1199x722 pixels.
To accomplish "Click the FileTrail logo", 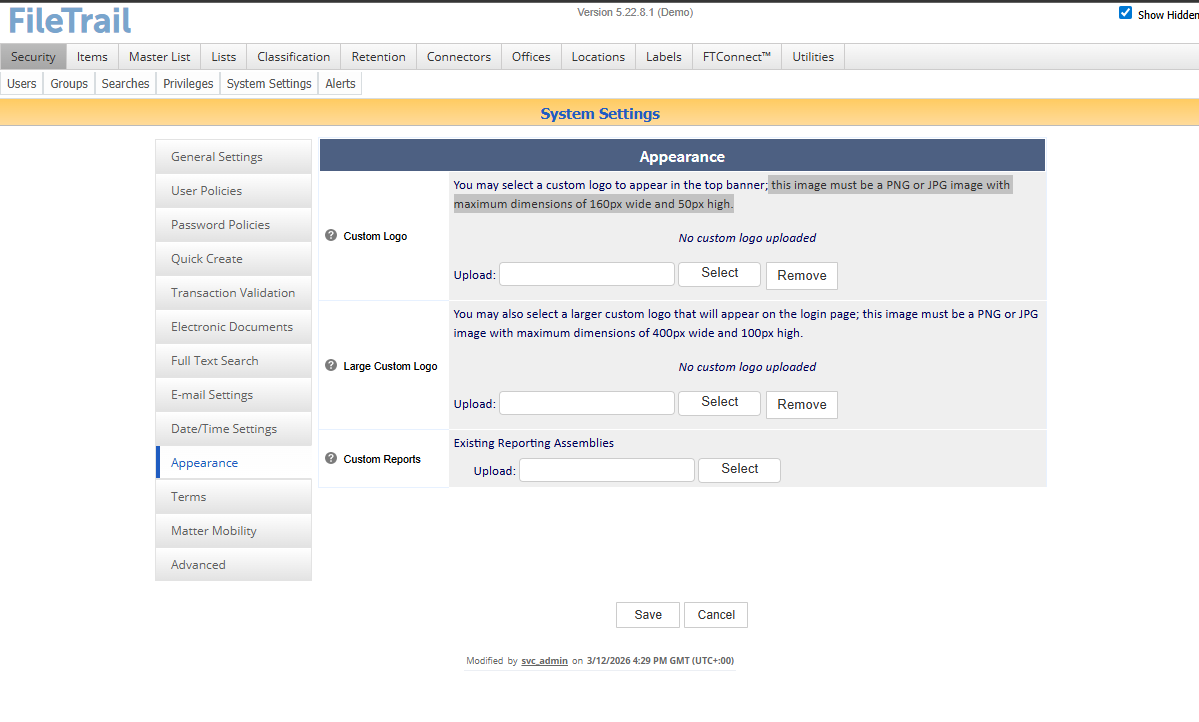I will pos(70,21).
